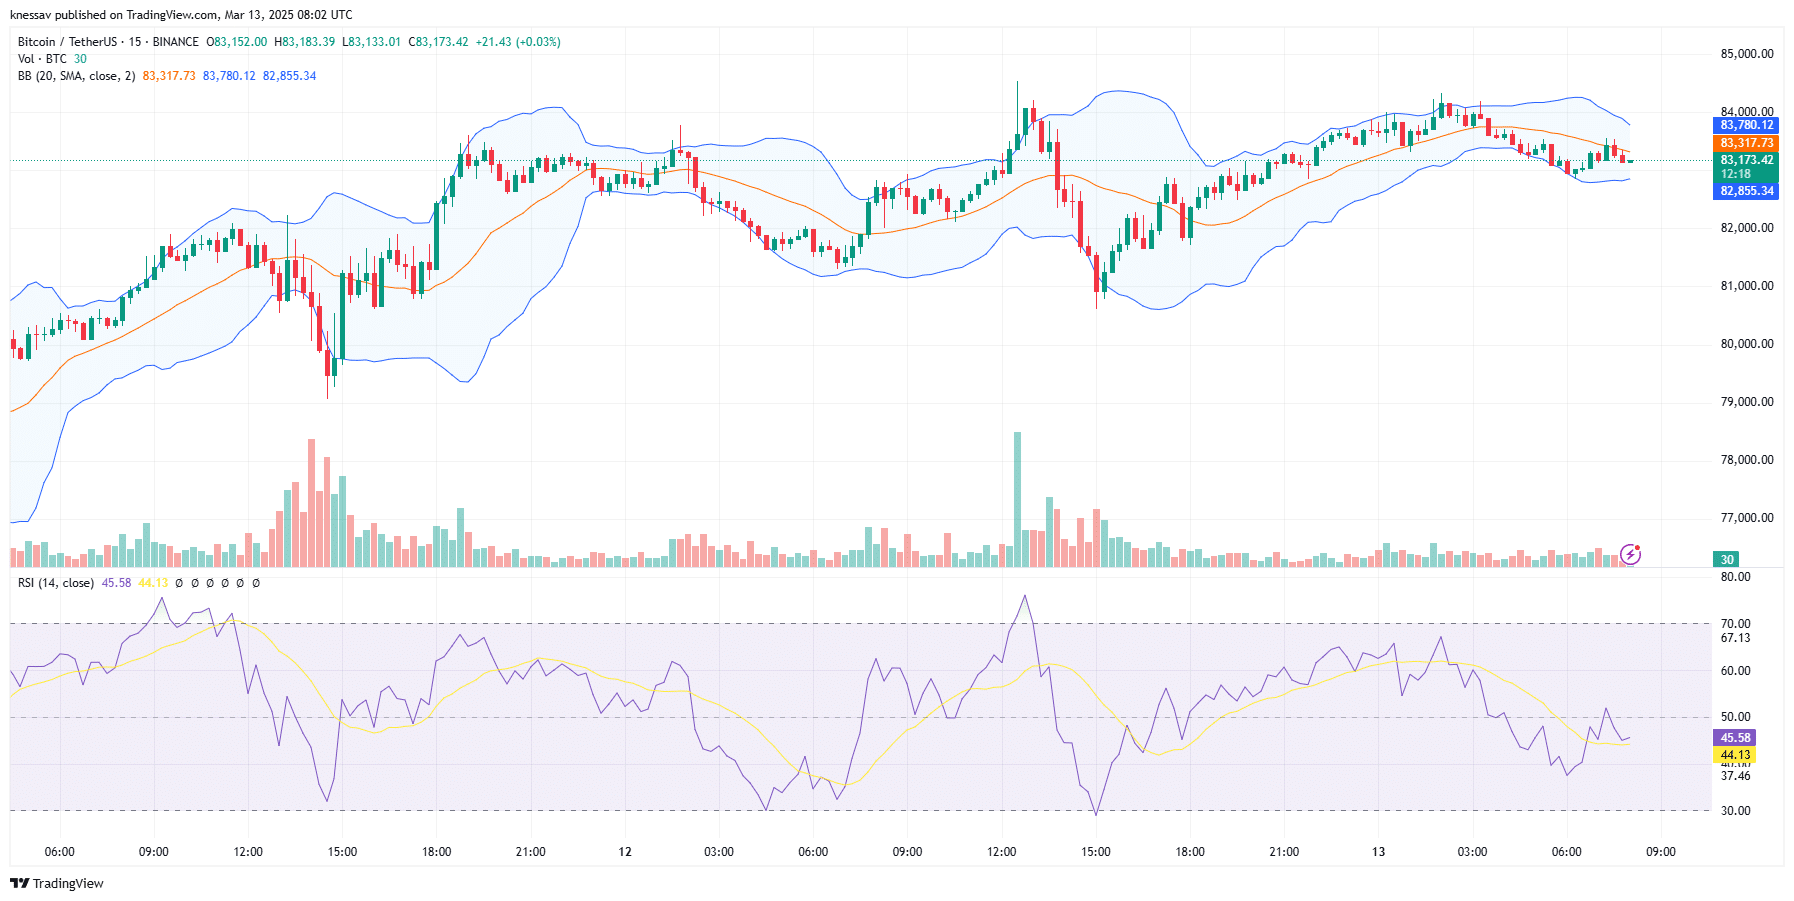Click the 12:18 bar countdown under the current price
Image resolution: width=1794 pixels, height=901 pixels.
tap(1735, 174)
